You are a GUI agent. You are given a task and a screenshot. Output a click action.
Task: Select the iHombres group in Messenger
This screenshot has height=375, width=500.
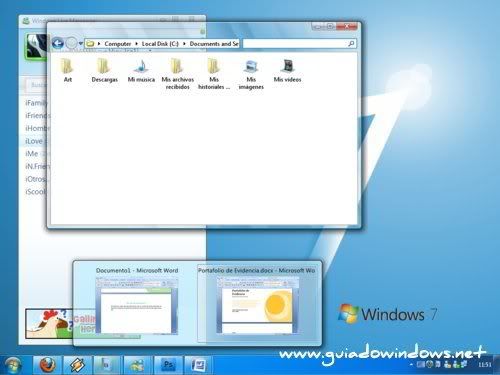37,128
